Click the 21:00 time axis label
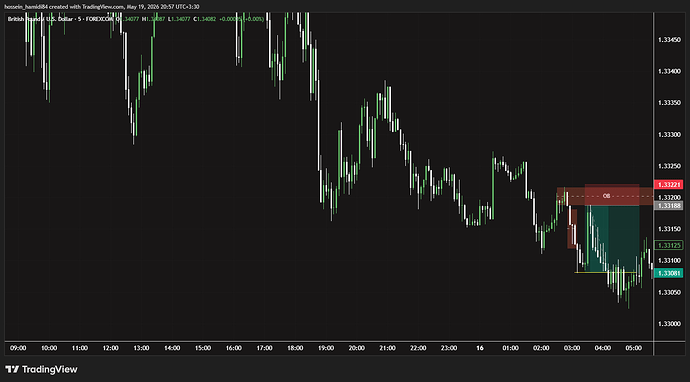The height and width of the screenshot is (382, 690). [387, 348]
